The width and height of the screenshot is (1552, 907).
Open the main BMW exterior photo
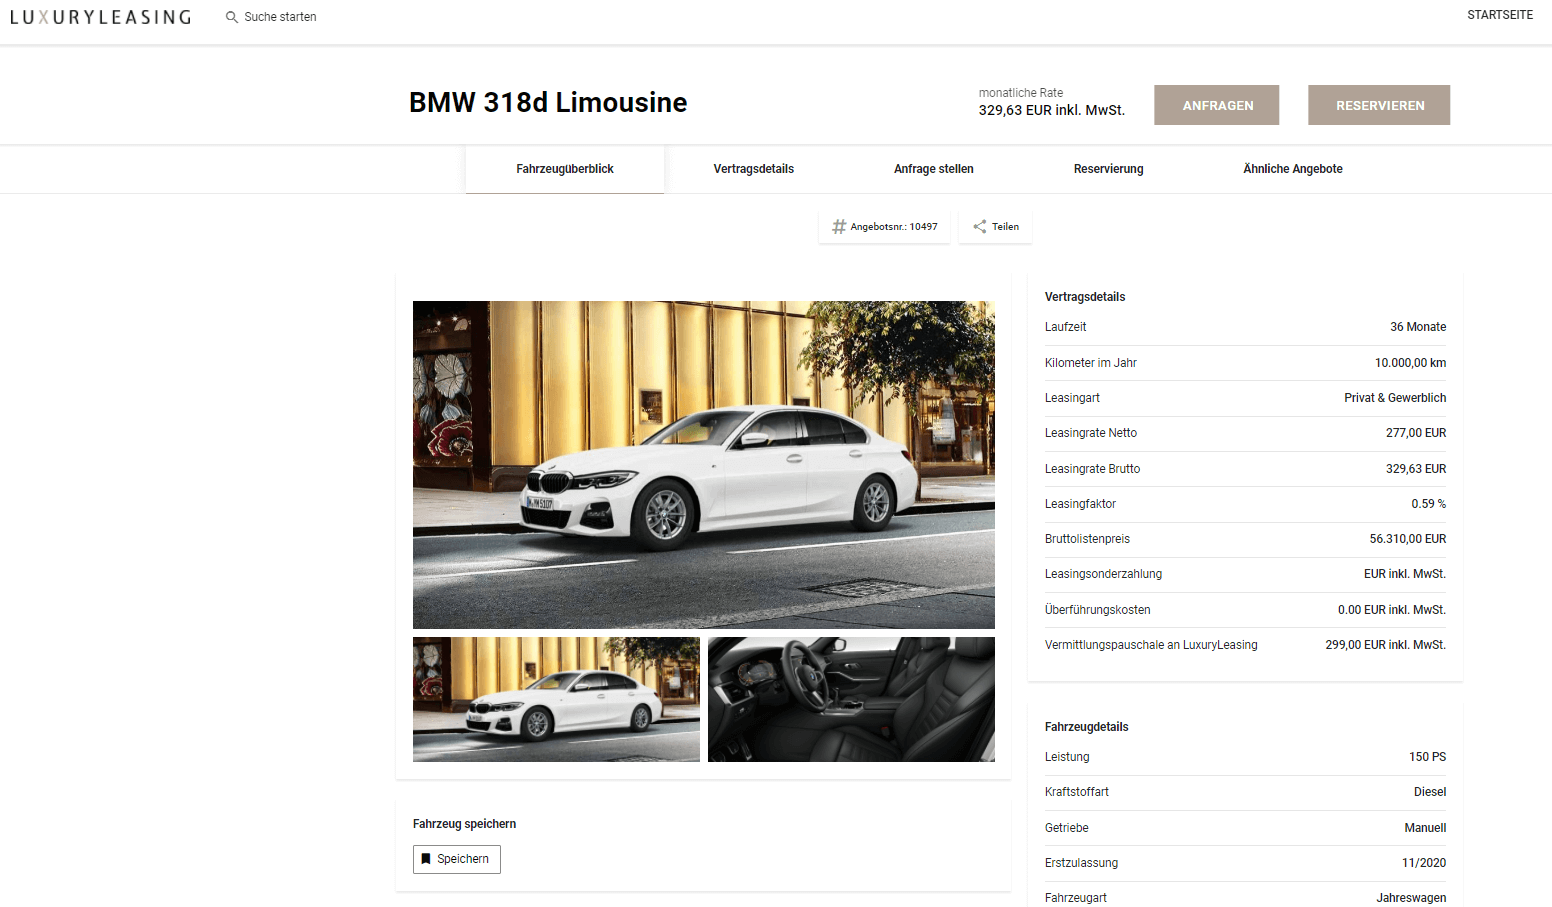[704, 465]
